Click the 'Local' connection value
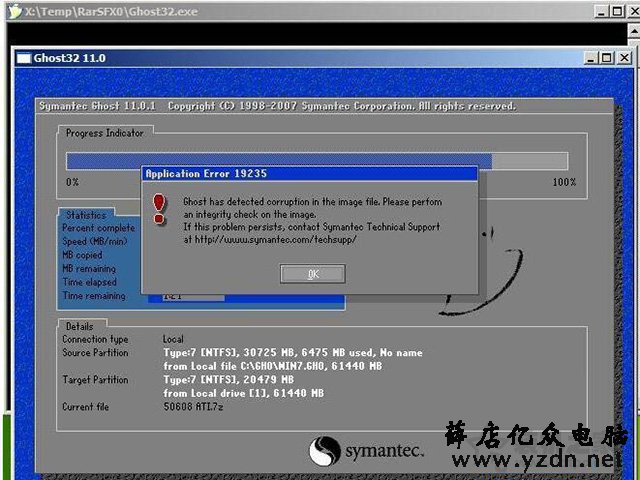The image size is (640, 480). (173, 339)
